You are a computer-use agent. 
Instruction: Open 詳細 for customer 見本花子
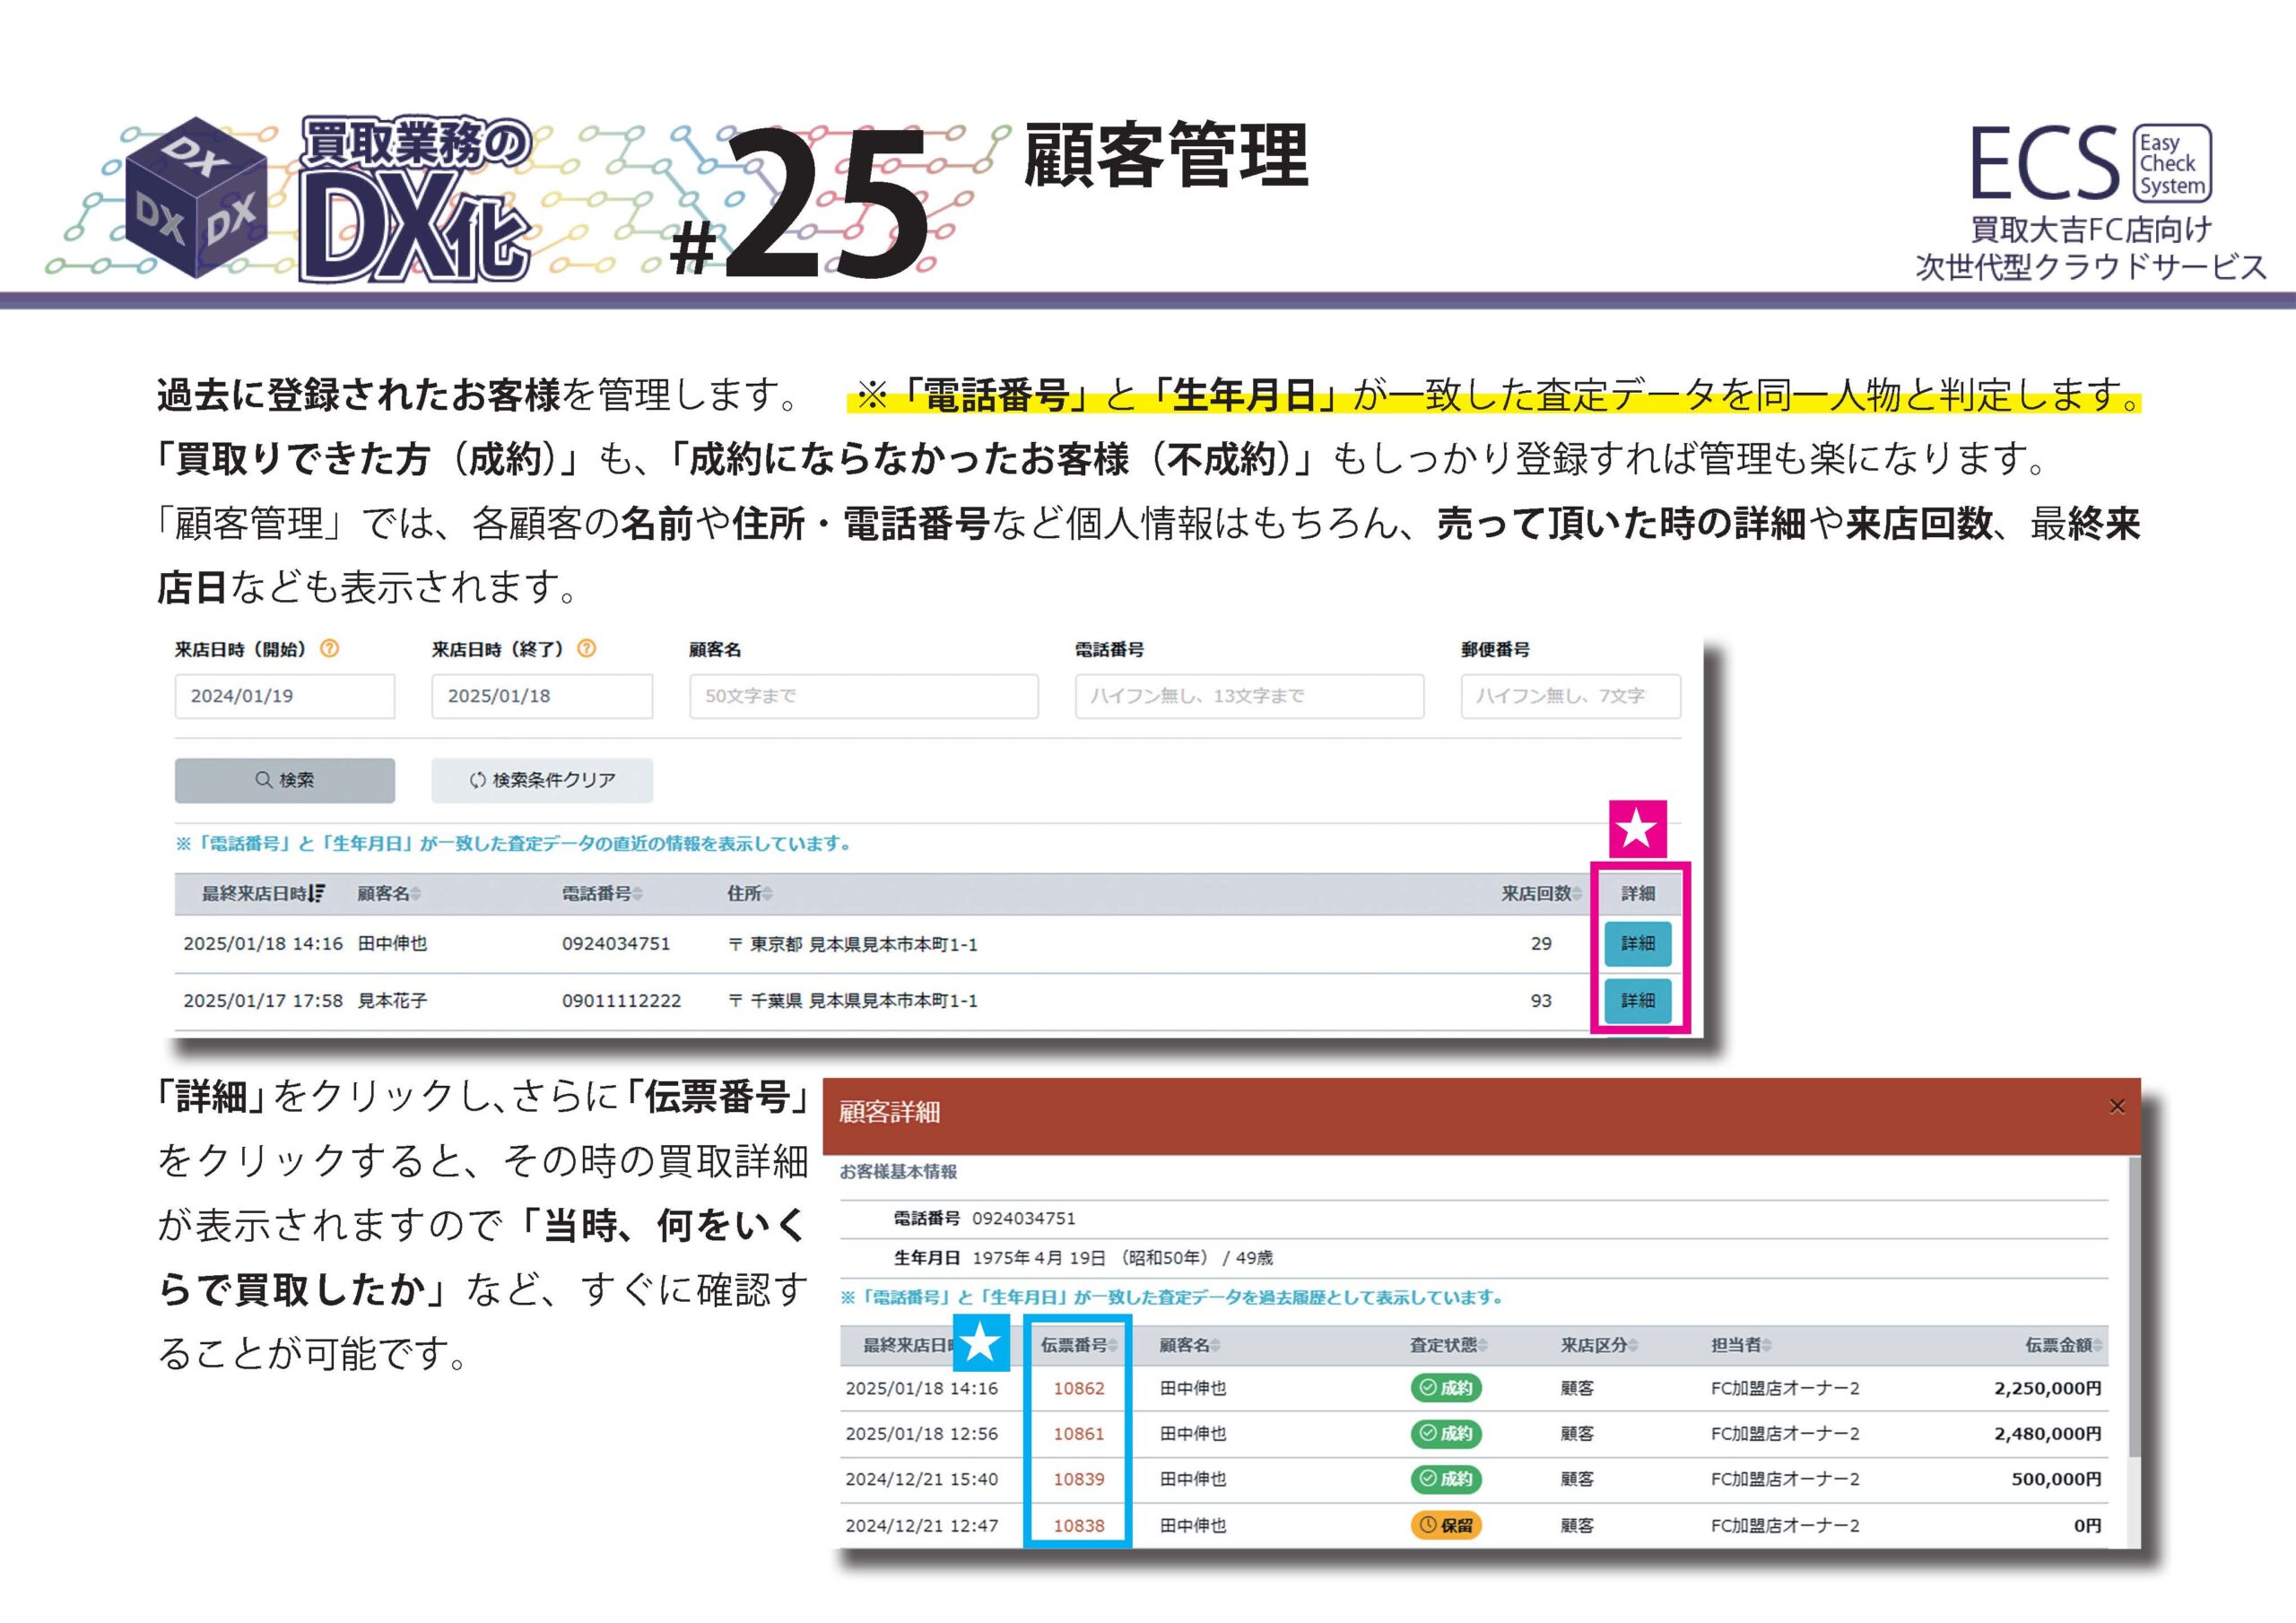1637,1000
